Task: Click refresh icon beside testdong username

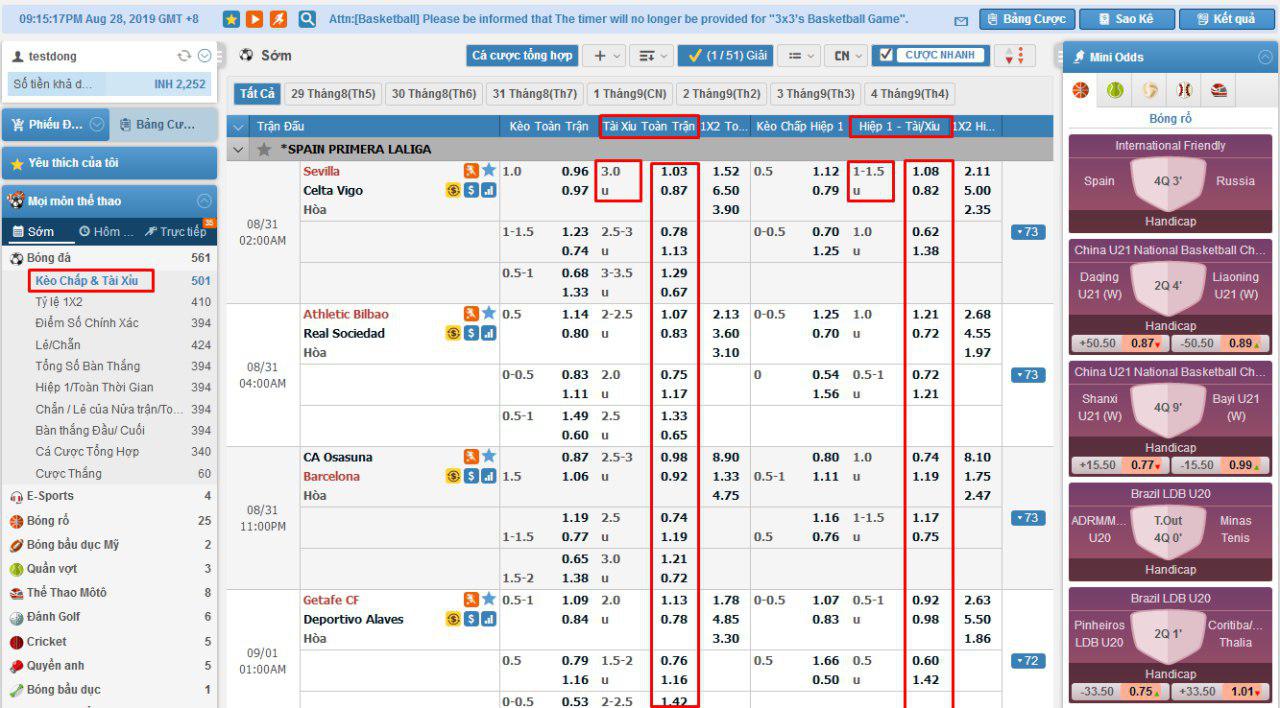Action: (x=184, y=57)
